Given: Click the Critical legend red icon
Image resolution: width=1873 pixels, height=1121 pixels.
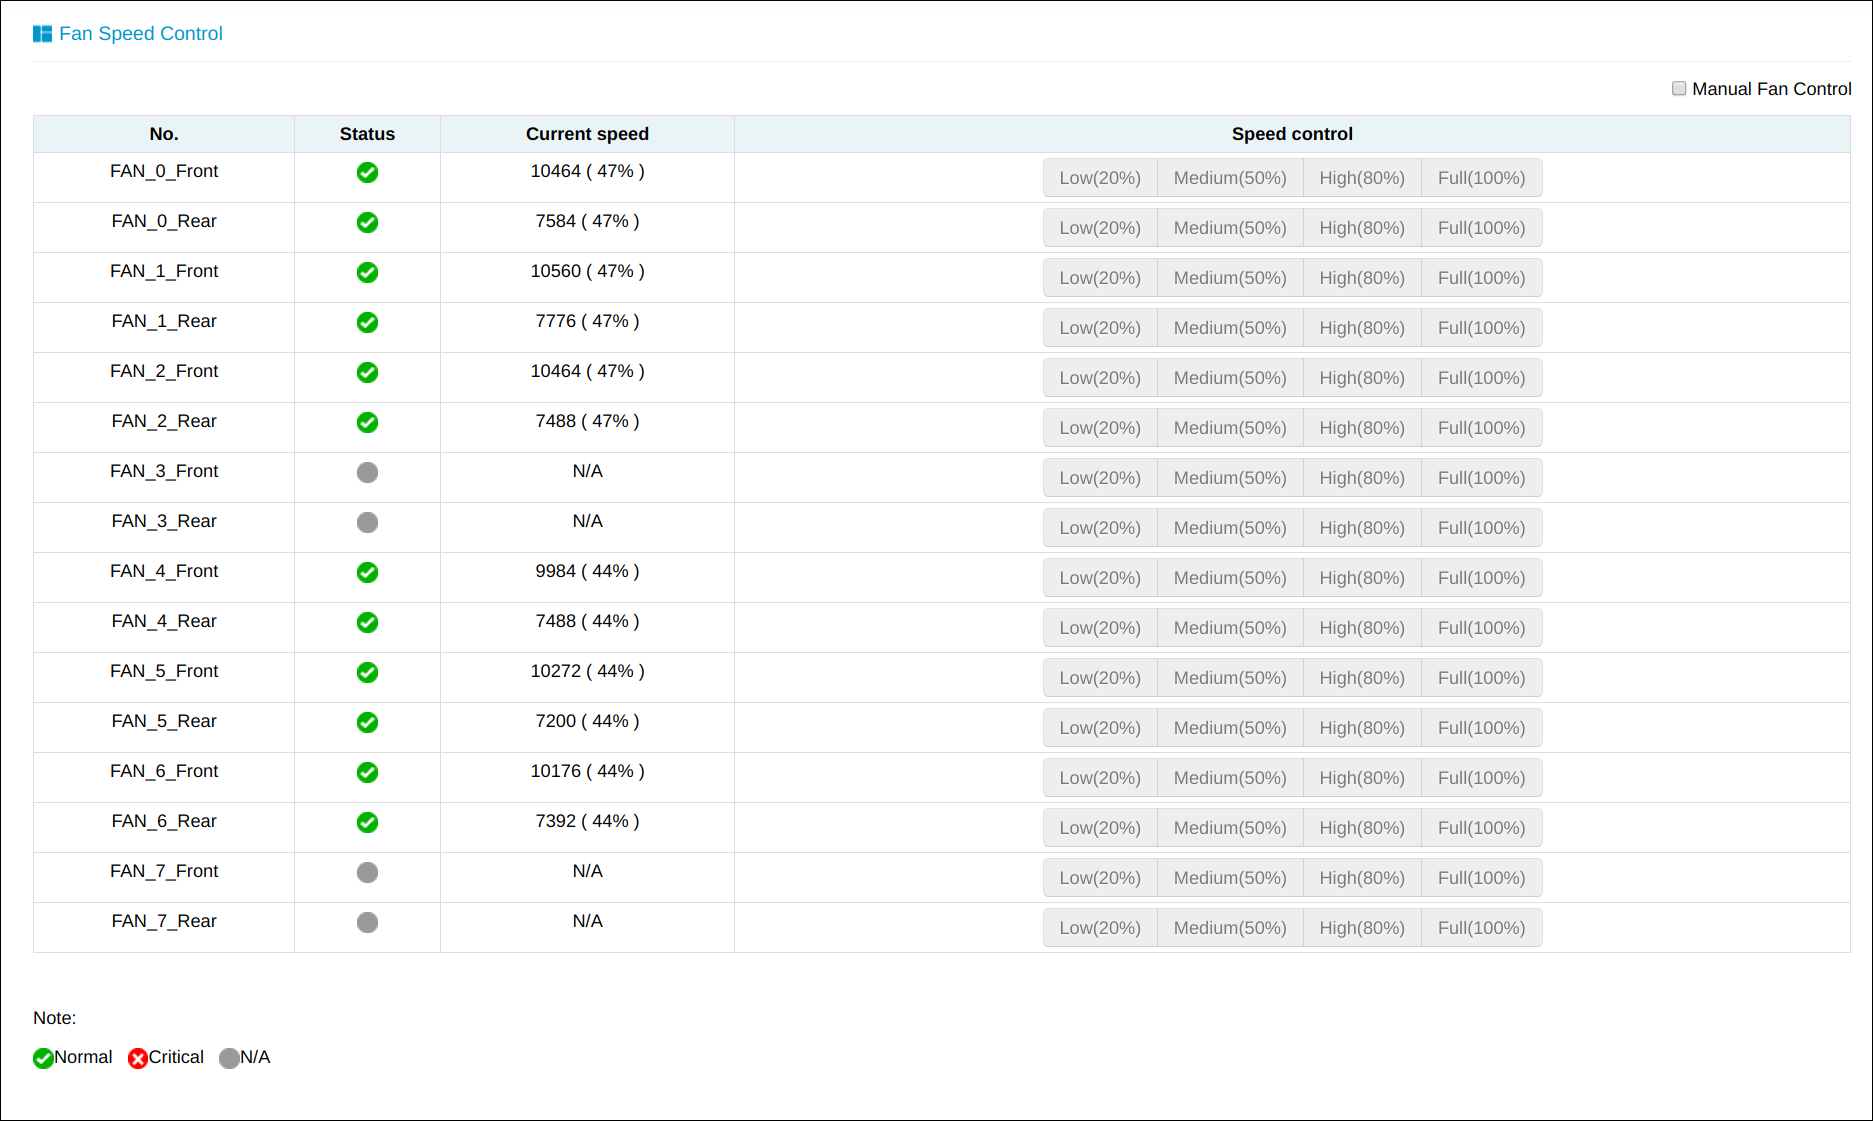Looking at the screenshot, I should coord(138,1058).
